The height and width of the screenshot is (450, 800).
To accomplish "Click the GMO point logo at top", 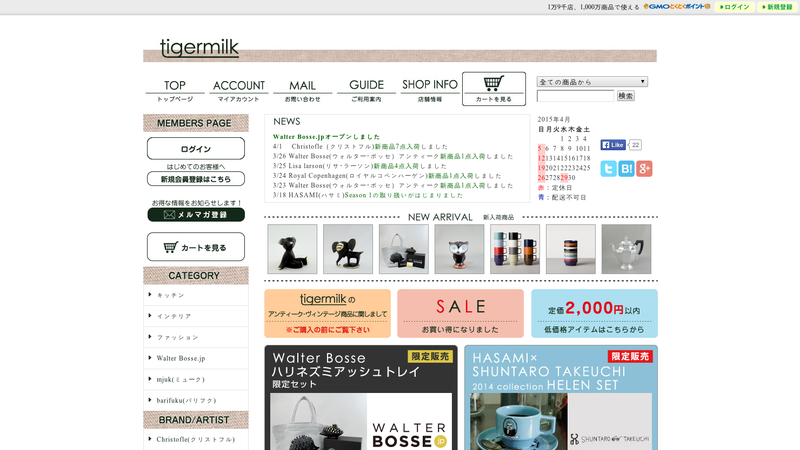I will [677, 7].
